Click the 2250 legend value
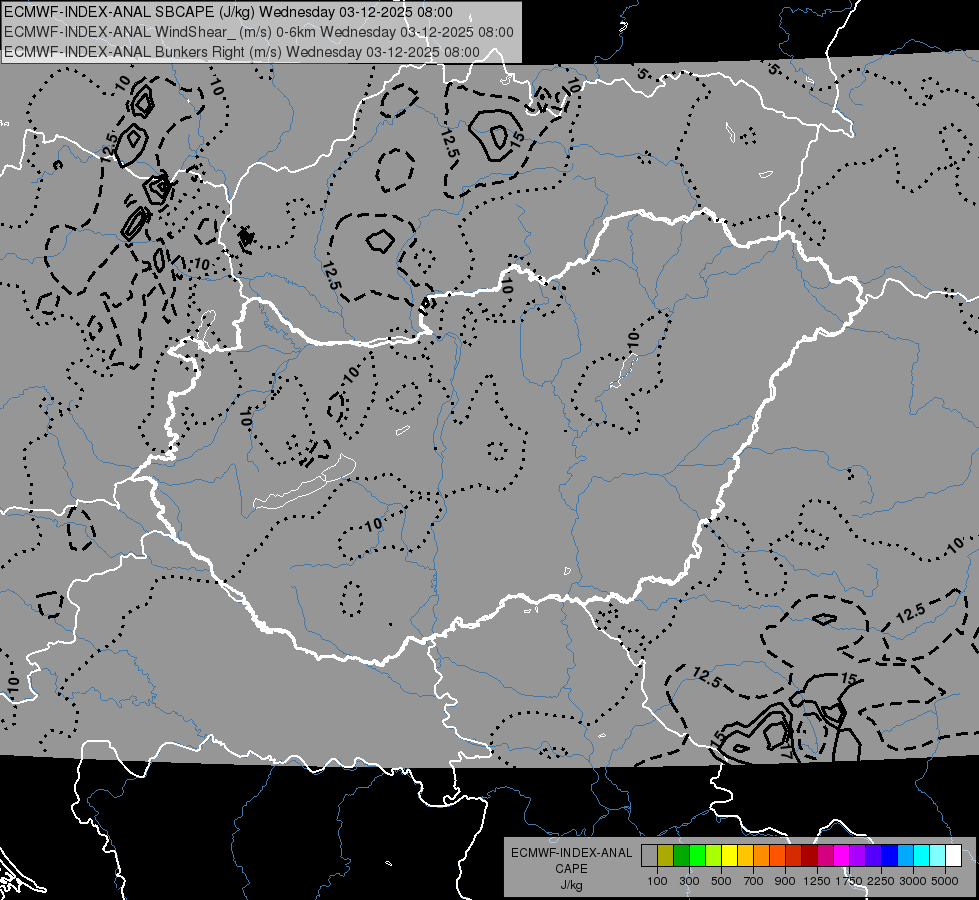This screenshot has width=979, height=900. (881, 881)
